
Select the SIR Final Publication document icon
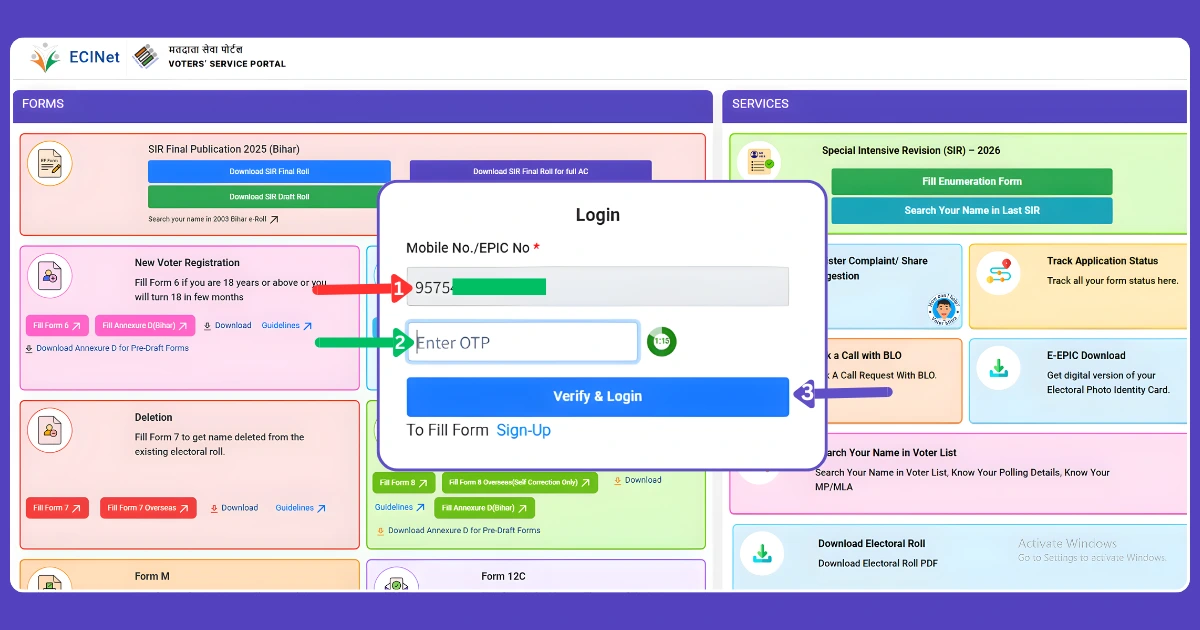(50, 163)
